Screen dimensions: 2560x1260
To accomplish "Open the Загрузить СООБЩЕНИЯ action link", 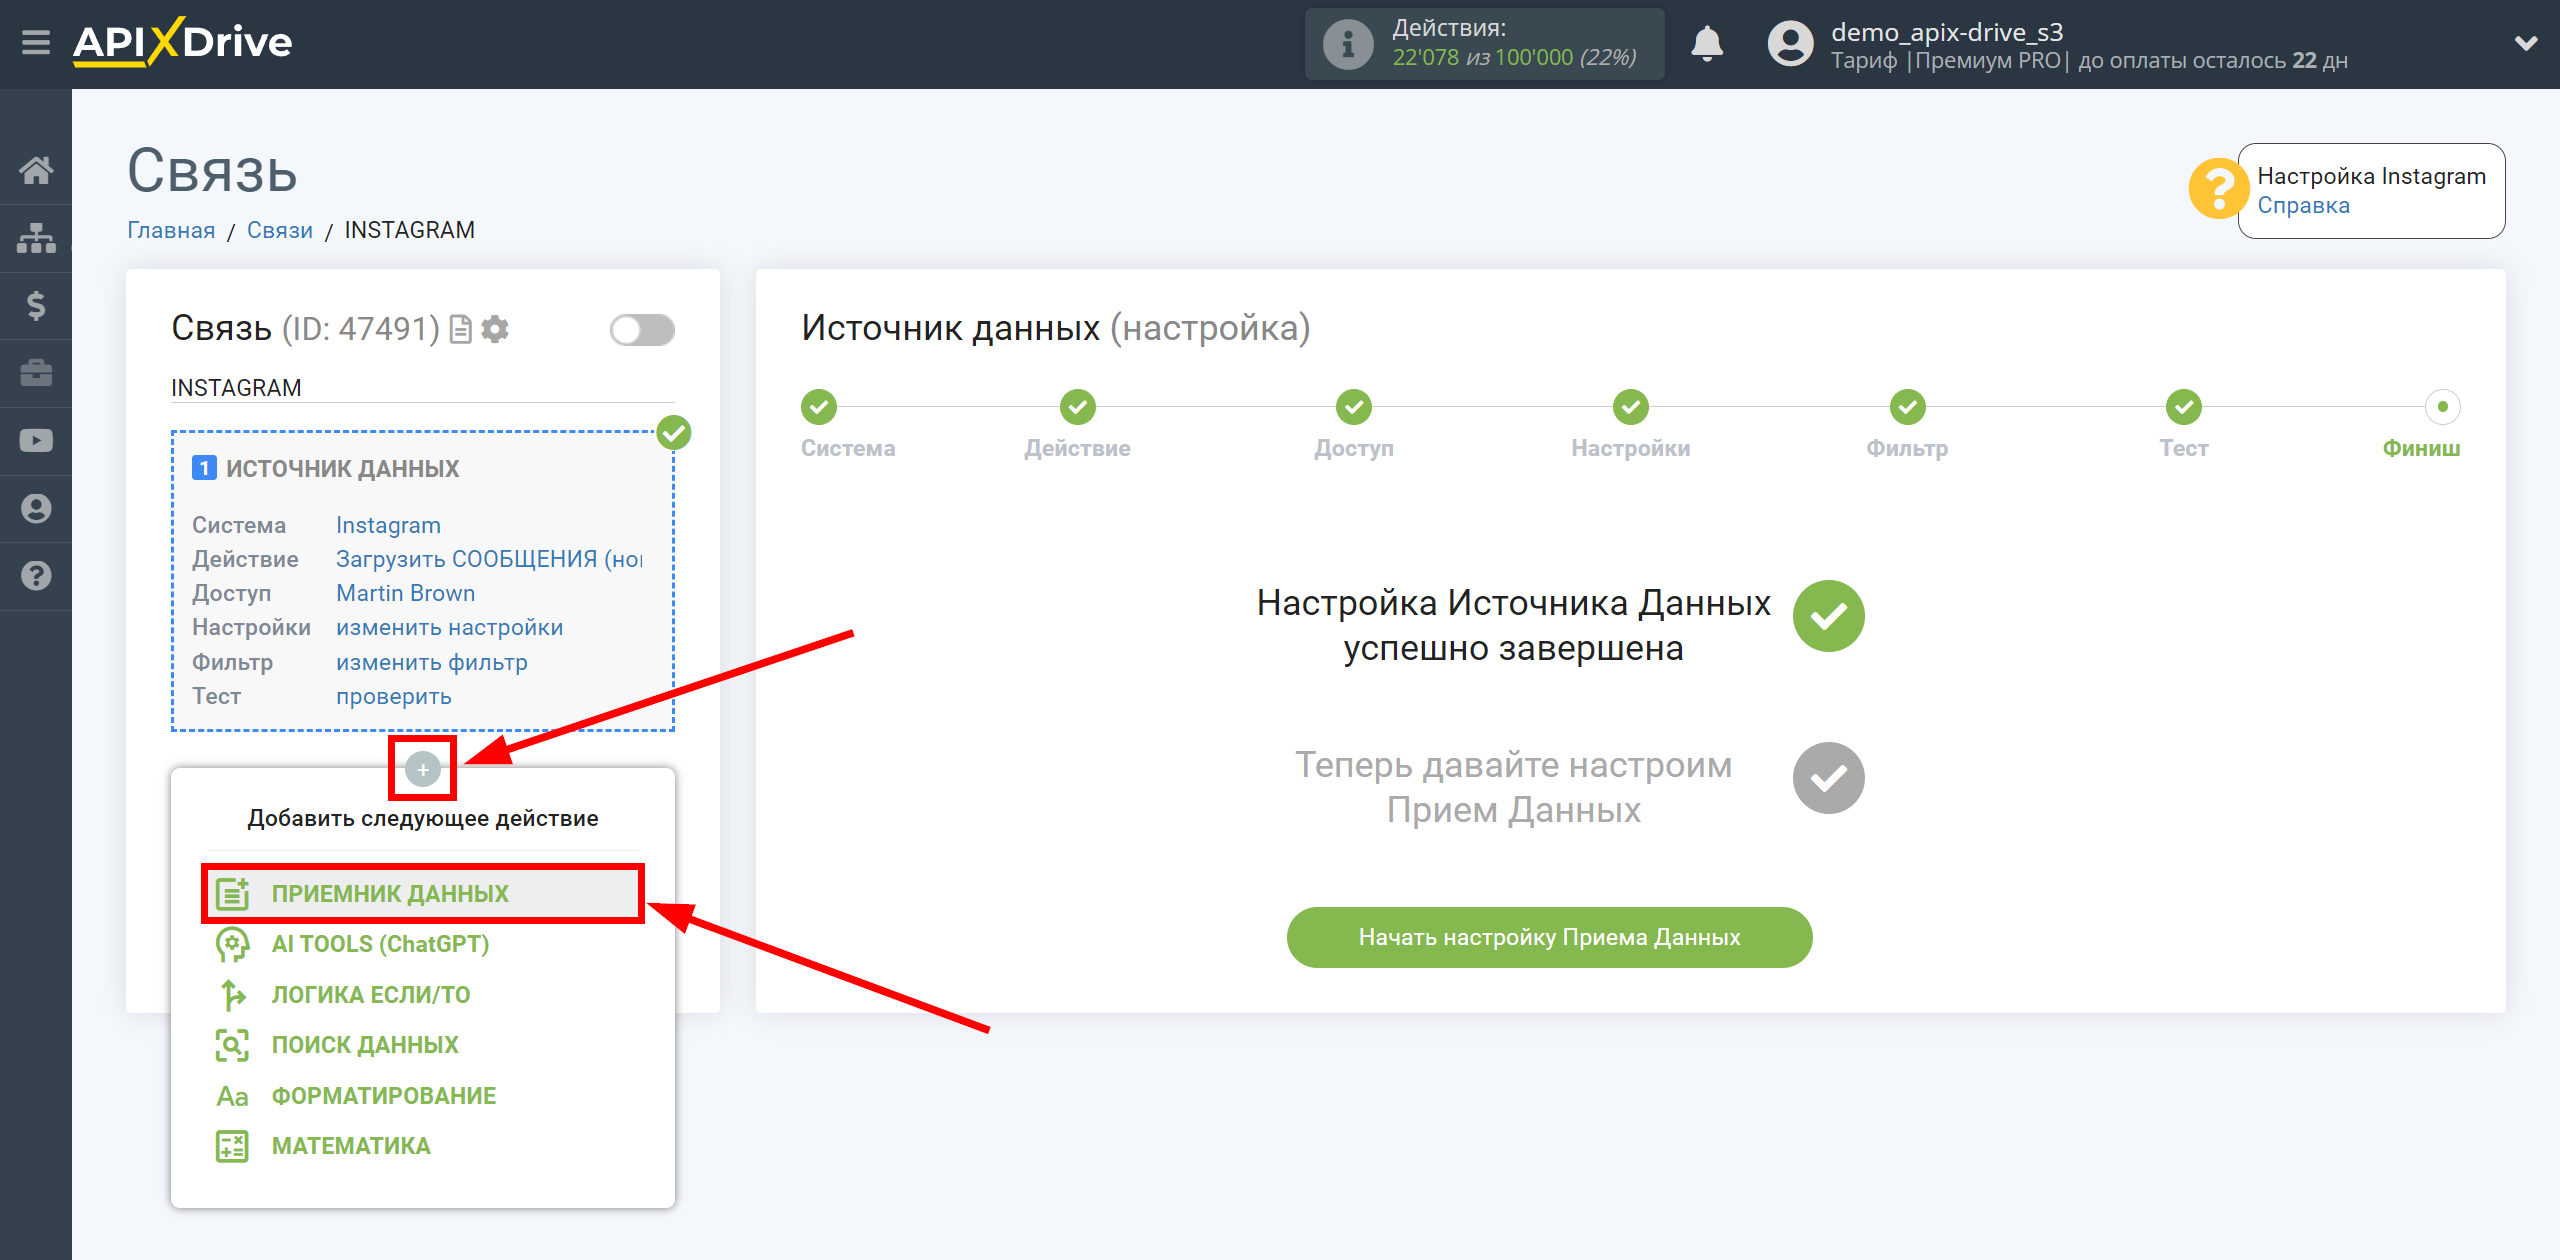I will click(489, 559).
